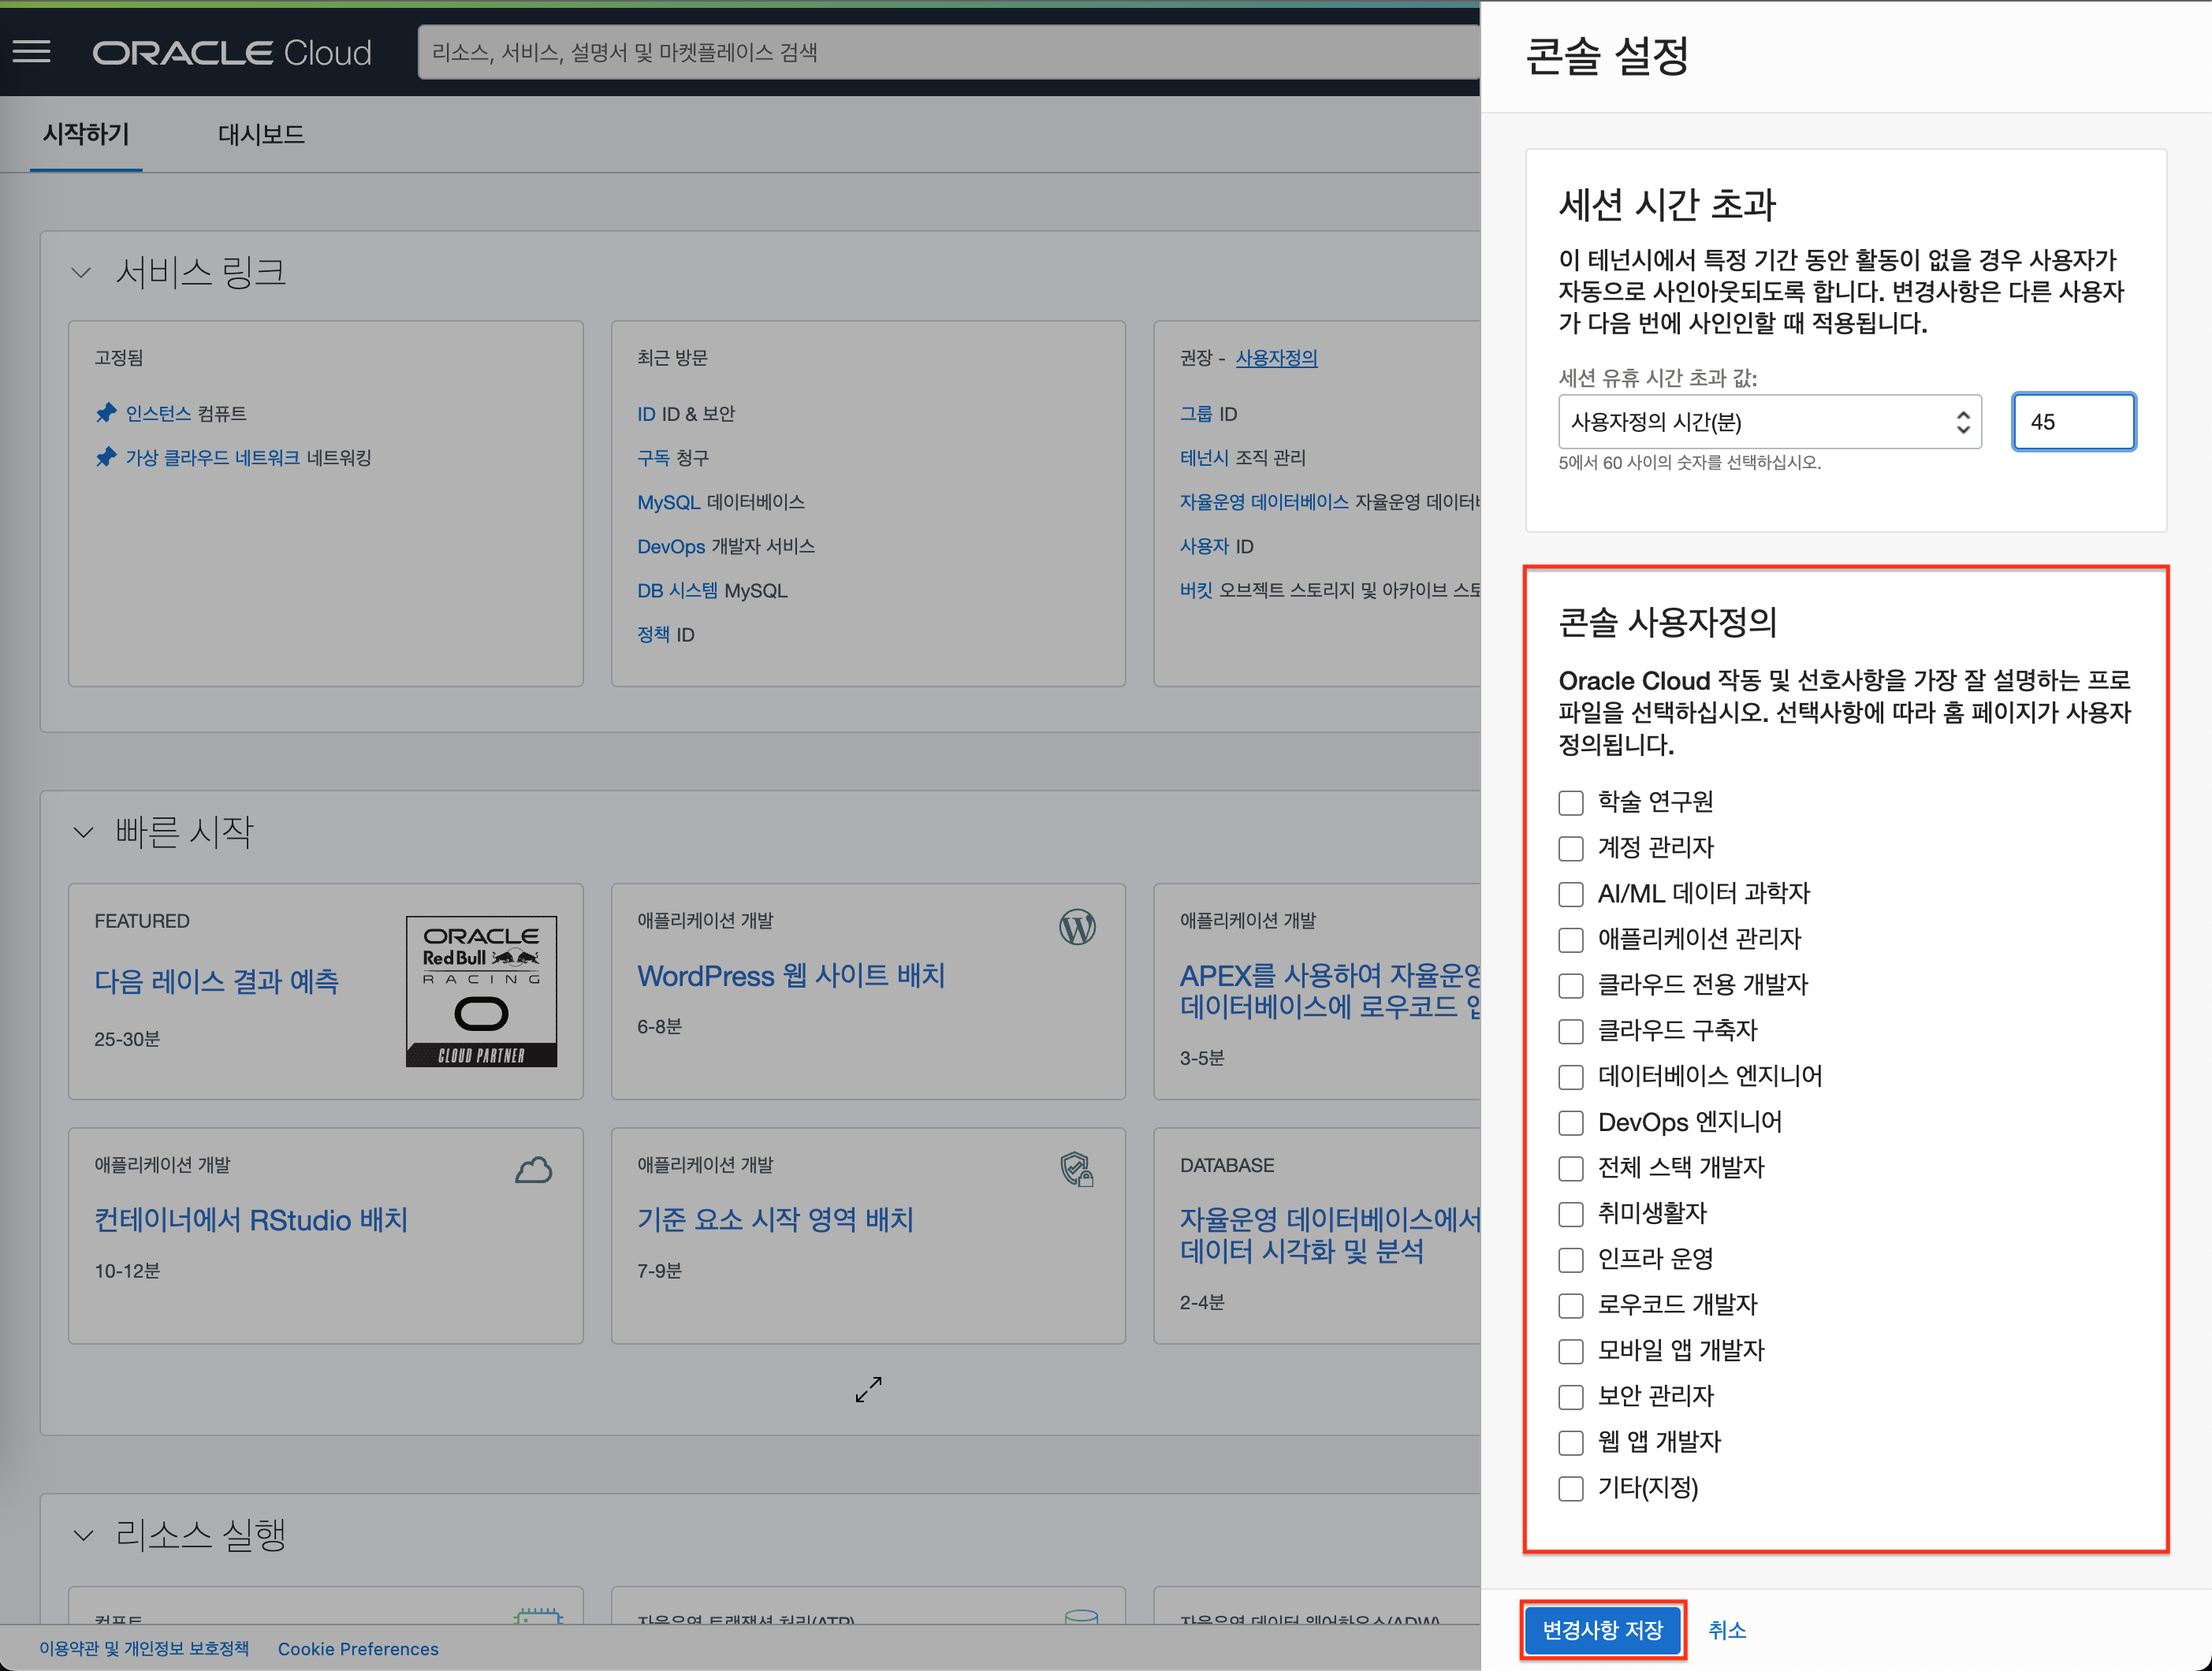The height and width of the screenshot is (1671, 2212).
Task: Check the 전체 스택 개발자 checkbox
Action: click(x=1571, y=1168)
